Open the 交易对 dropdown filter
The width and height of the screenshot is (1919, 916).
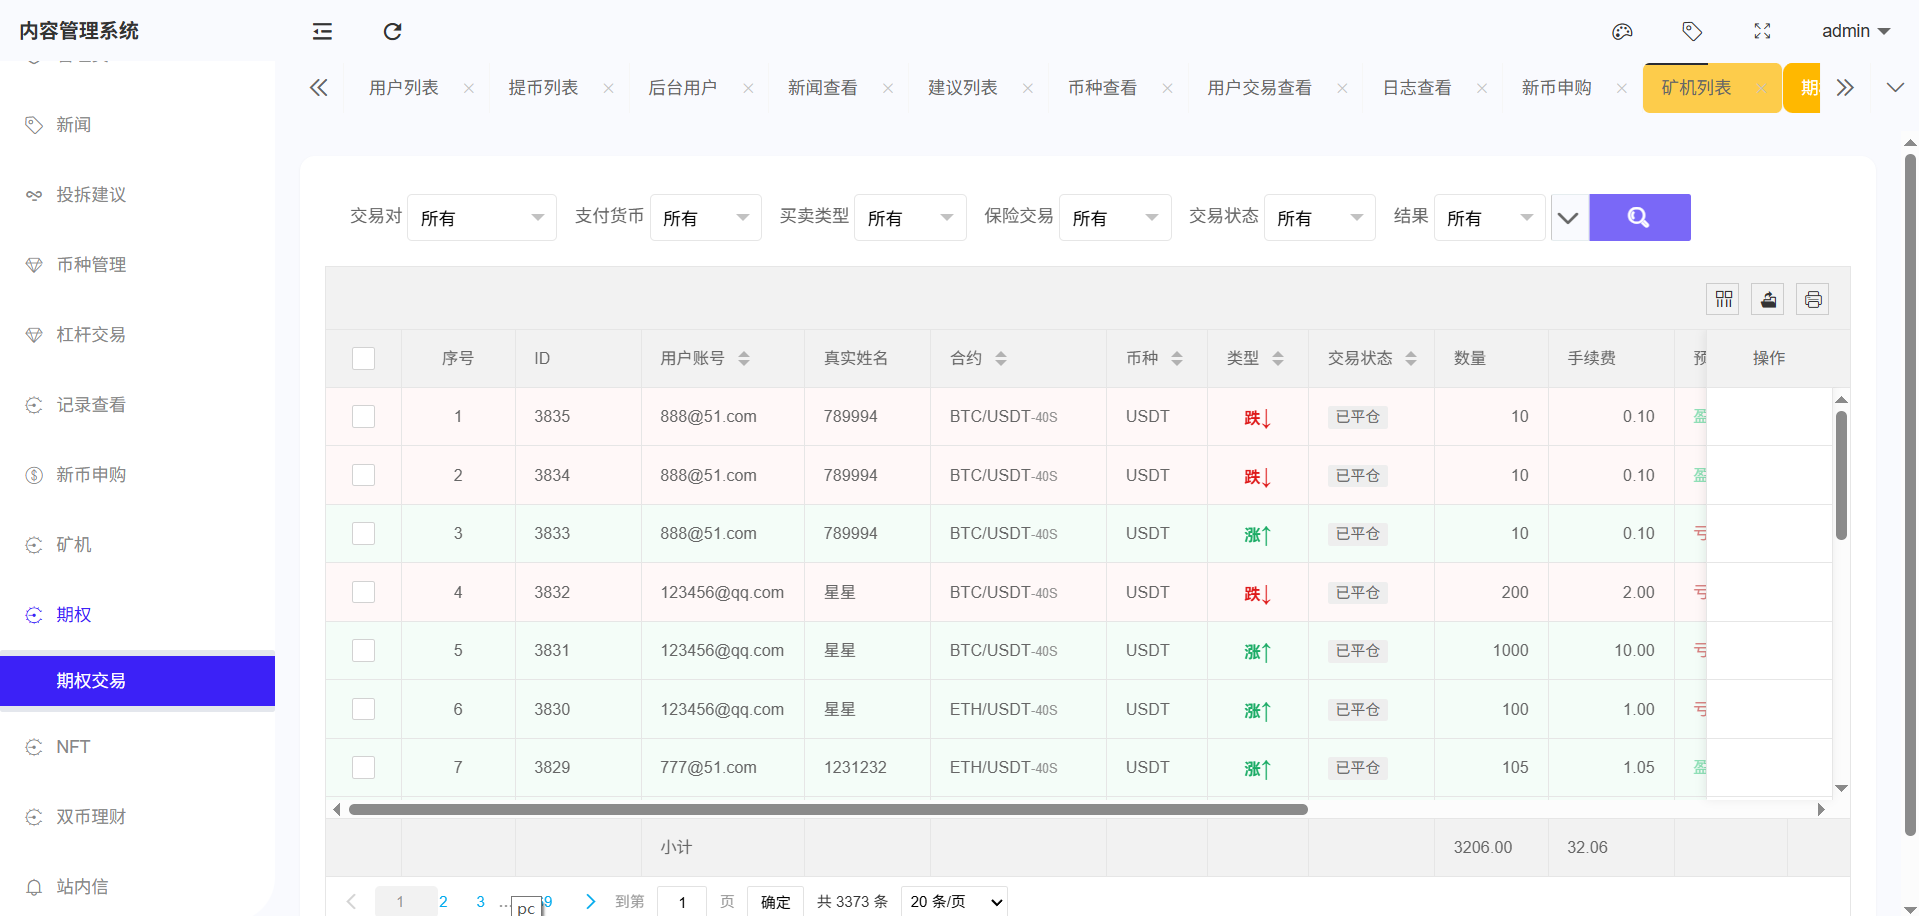point(481,217)
